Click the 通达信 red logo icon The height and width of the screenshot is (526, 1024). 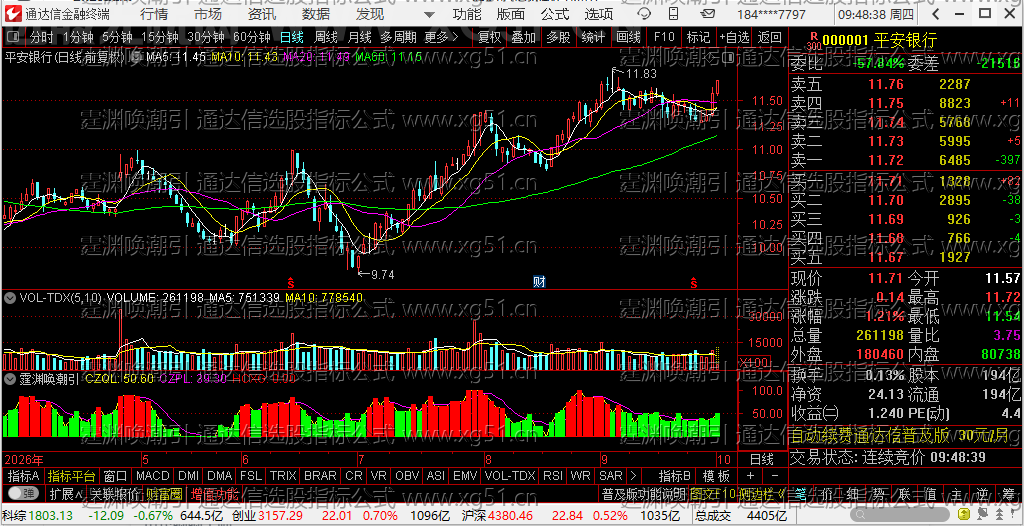point(12,14)
